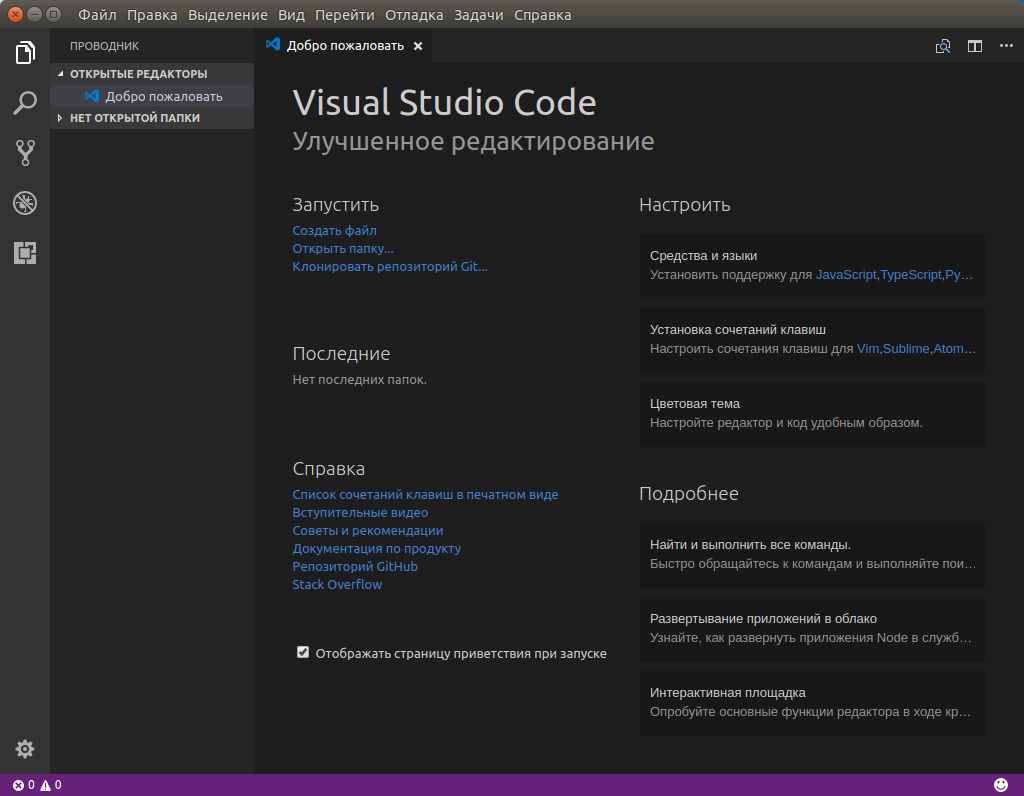Open the Debug view icon
The image size is (1024, 796).
click(x=25, y=203)
